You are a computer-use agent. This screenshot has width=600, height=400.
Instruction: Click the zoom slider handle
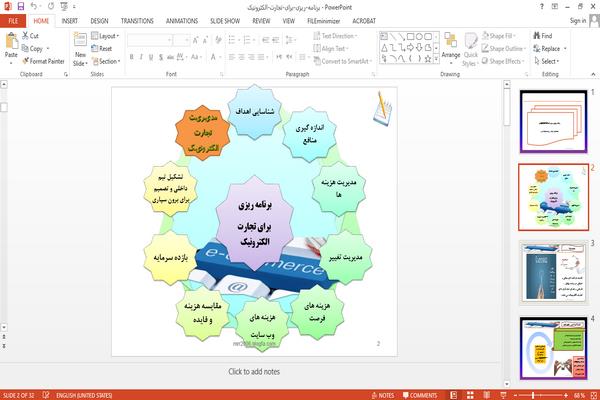point(533,395)
